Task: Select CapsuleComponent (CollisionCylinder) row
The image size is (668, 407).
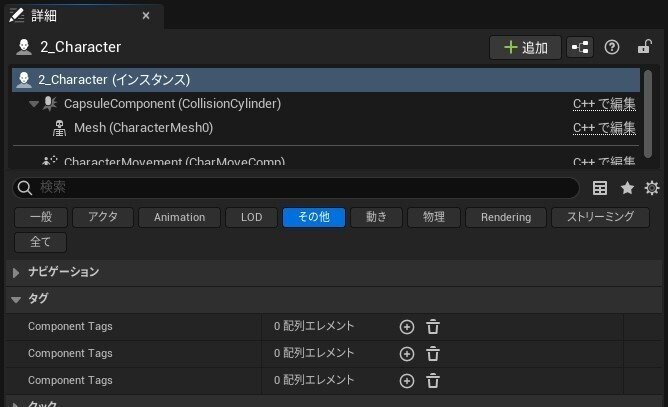Action: (x=326, y=104)
